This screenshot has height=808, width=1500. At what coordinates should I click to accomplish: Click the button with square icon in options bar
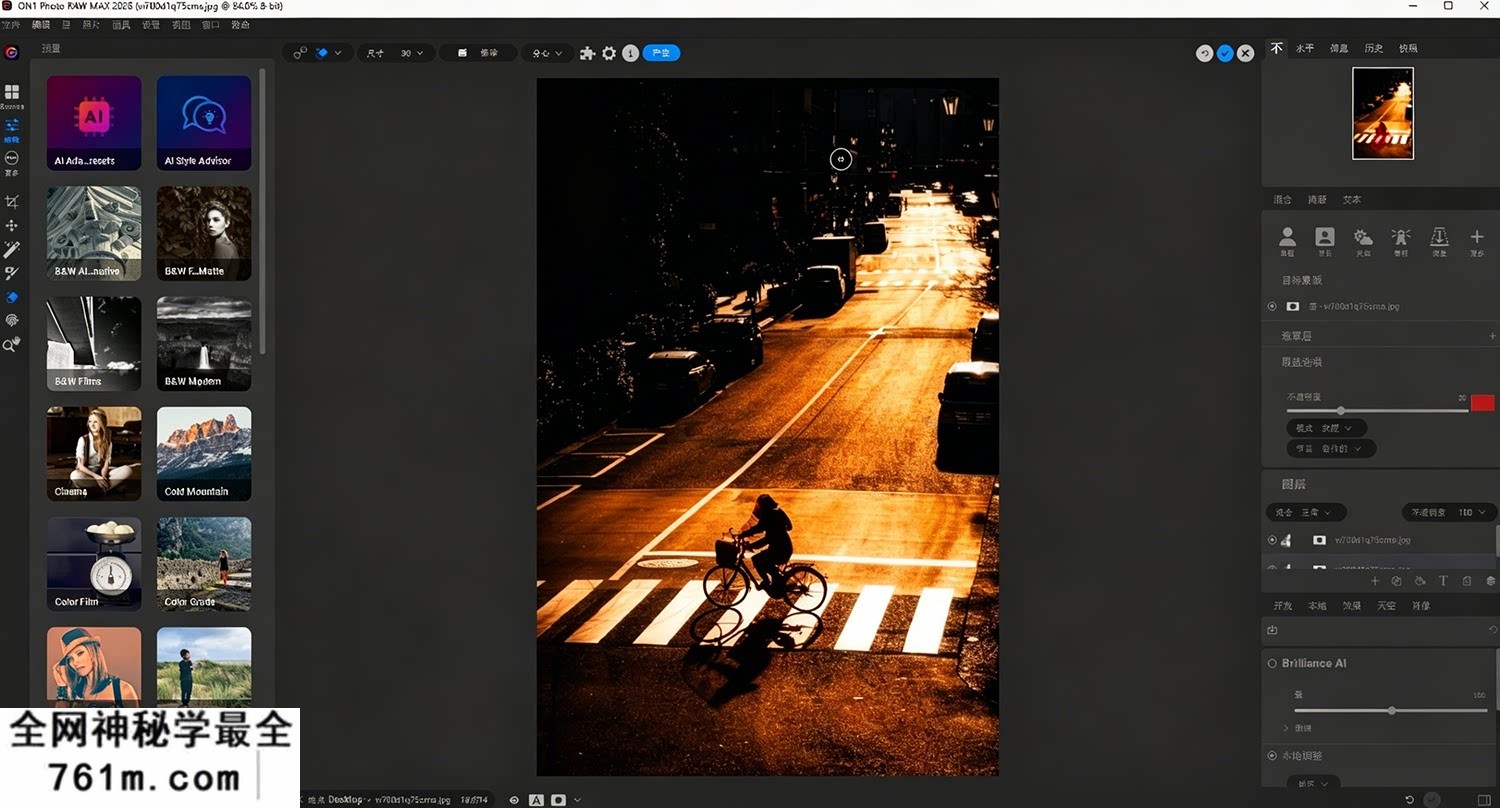tap(478, 53)
